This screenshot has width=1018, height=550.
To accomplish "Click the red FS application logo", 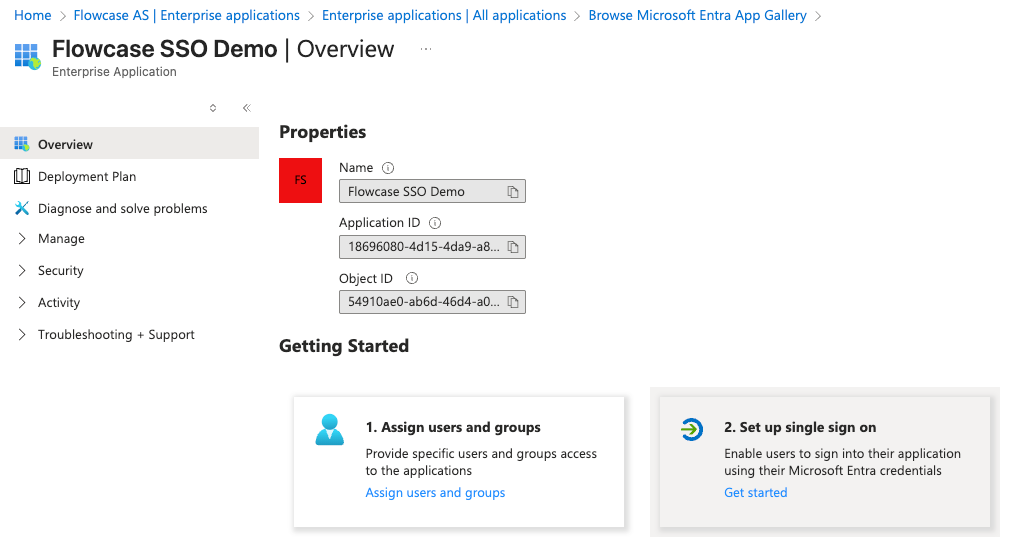I will click(301, 180).
